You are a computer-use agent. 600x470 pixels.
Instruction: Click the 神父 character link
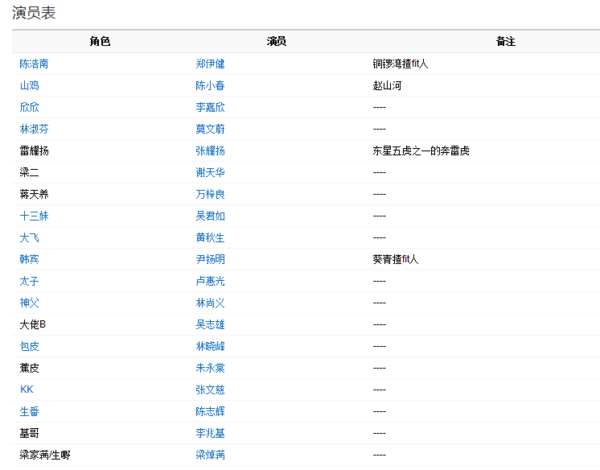tap(29, 303)
